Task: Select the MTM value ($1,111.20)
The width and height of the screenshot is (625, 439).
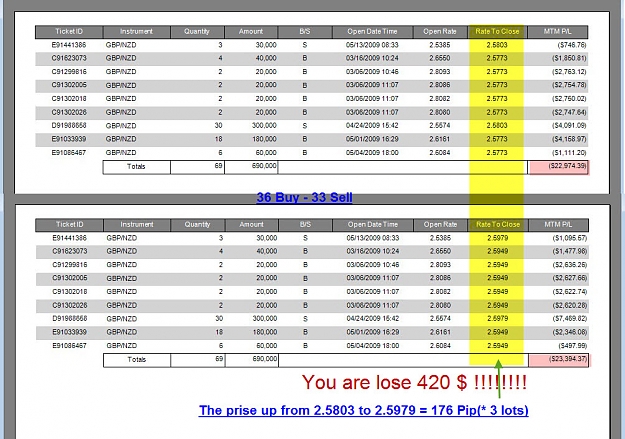Action: (569, 153)
